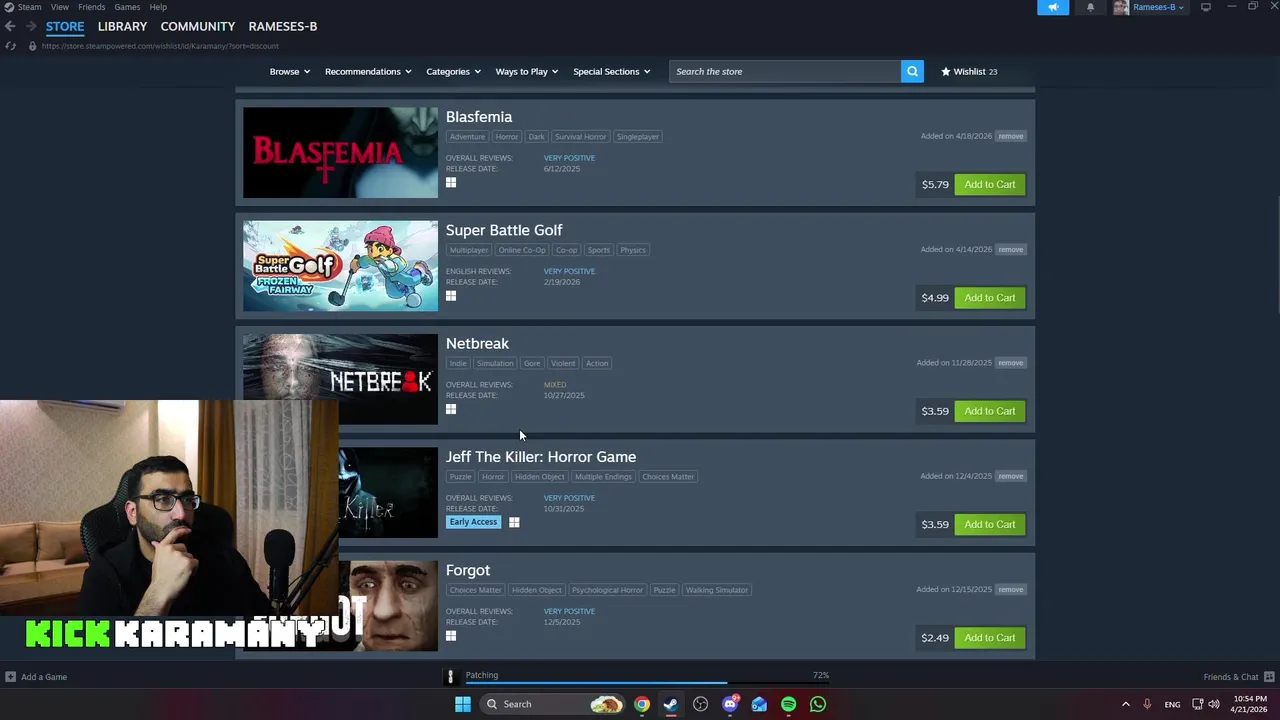Open the notifications bell
Image resolution: width=1280 pixels, height=720 pixels.
pos(1090,7)
